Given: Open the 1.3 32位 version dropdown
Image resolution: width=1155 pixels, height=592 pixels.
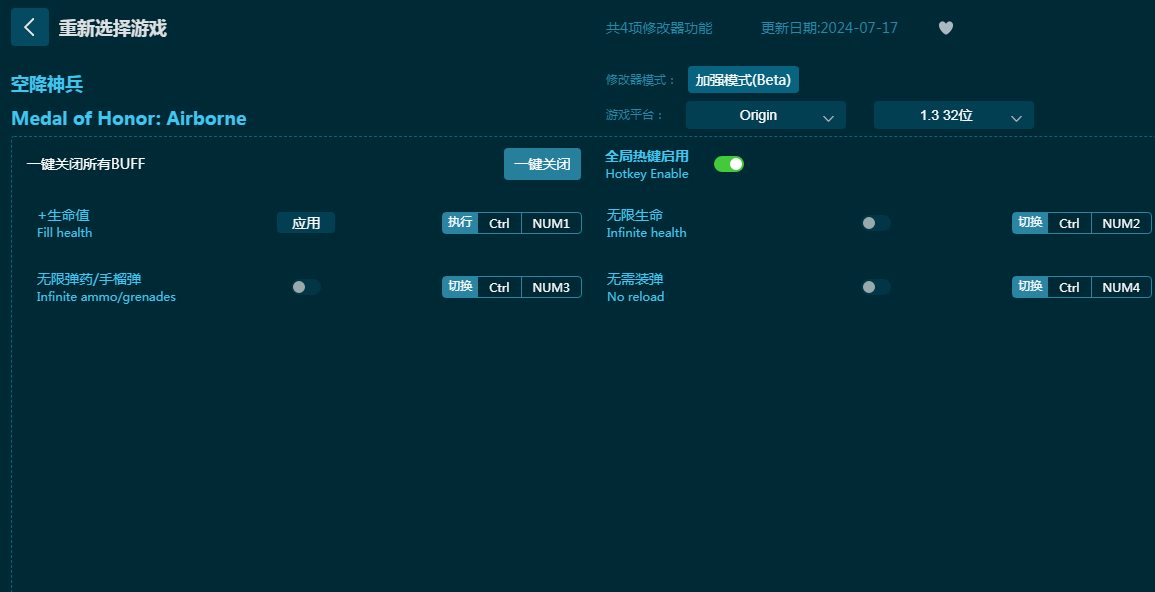Looking at the screenshot, I should (953, 116).
